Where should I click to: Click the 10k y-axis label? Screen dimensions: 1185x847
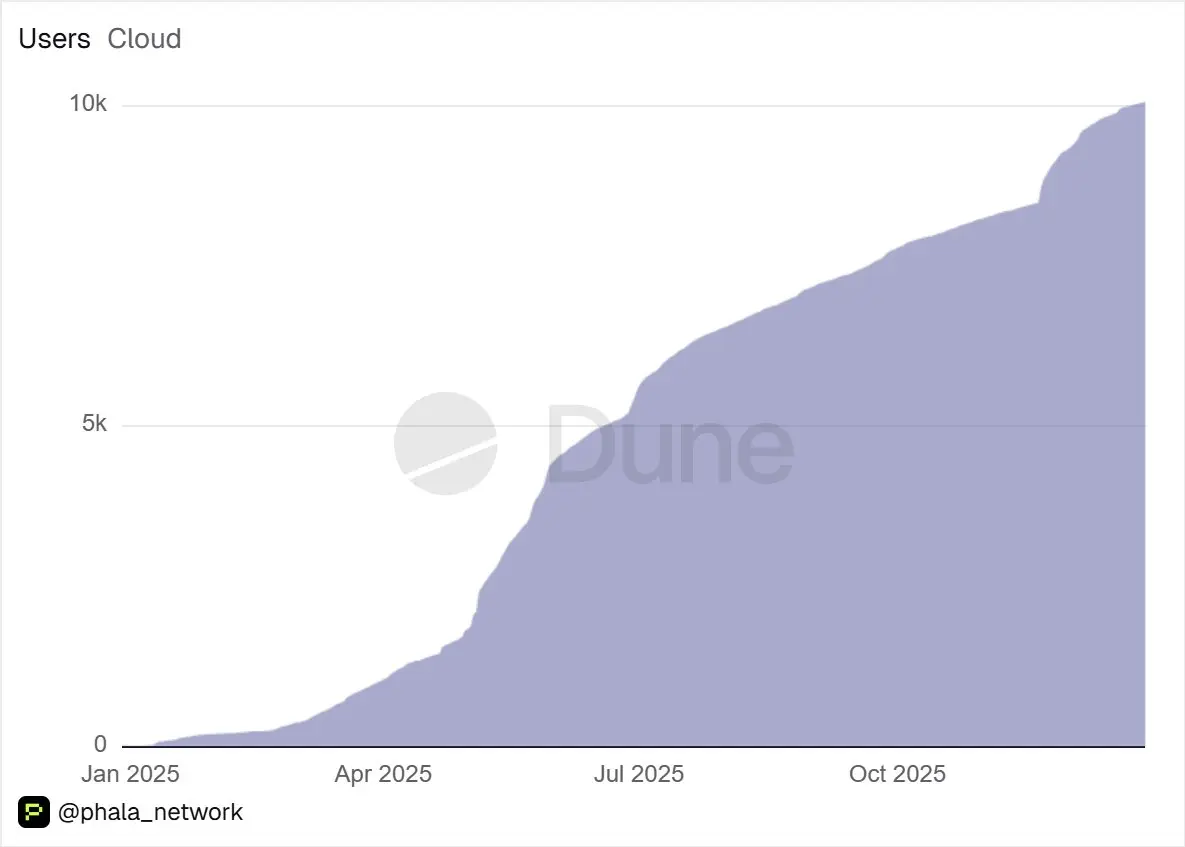[88, 104]
